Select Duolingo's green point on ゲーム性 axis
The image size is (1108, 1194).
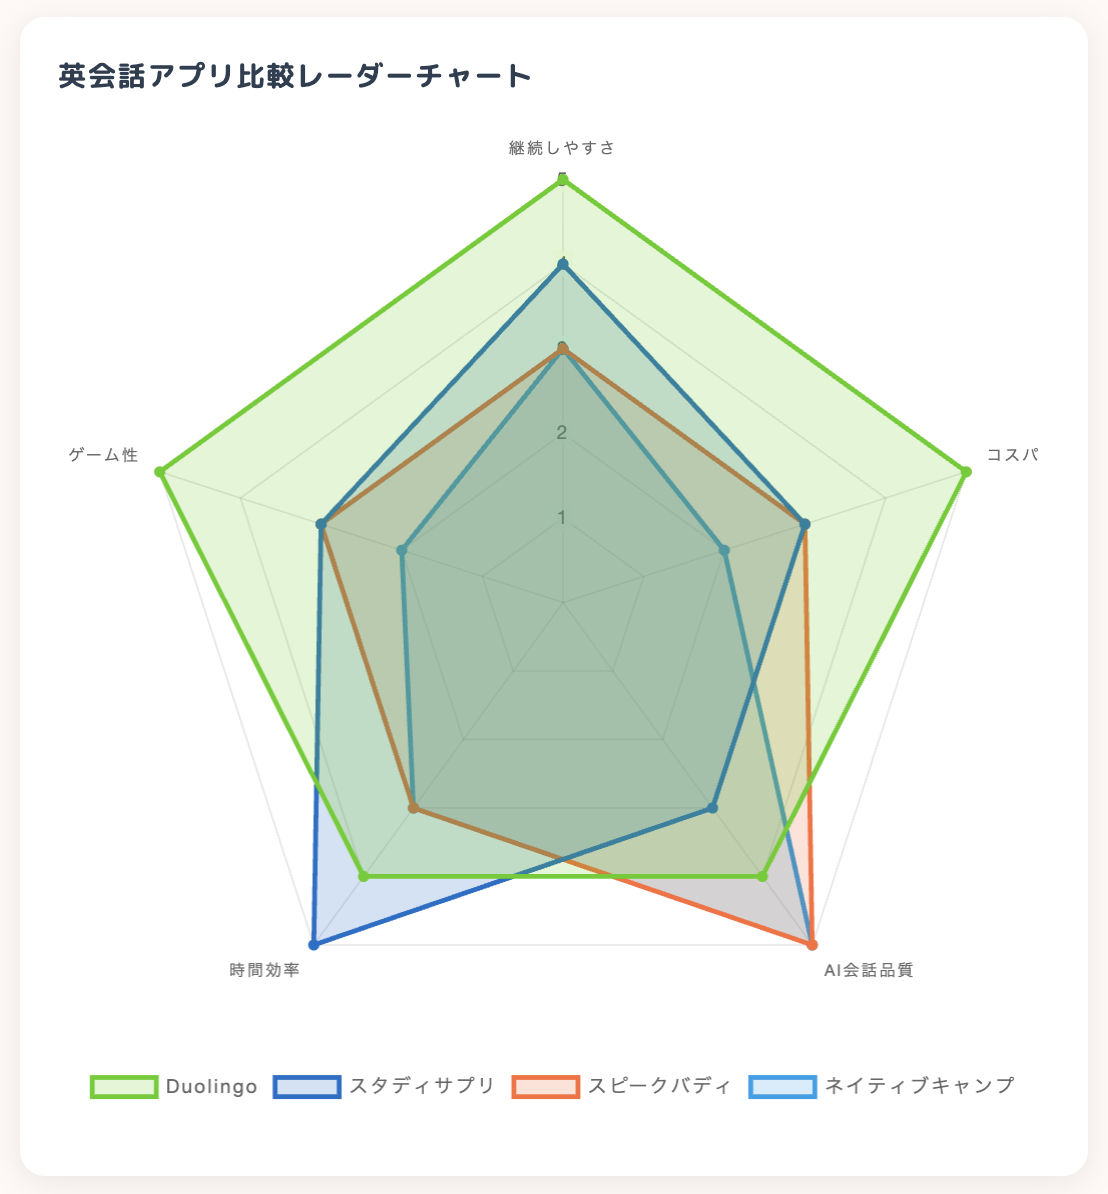click(160, 471)
